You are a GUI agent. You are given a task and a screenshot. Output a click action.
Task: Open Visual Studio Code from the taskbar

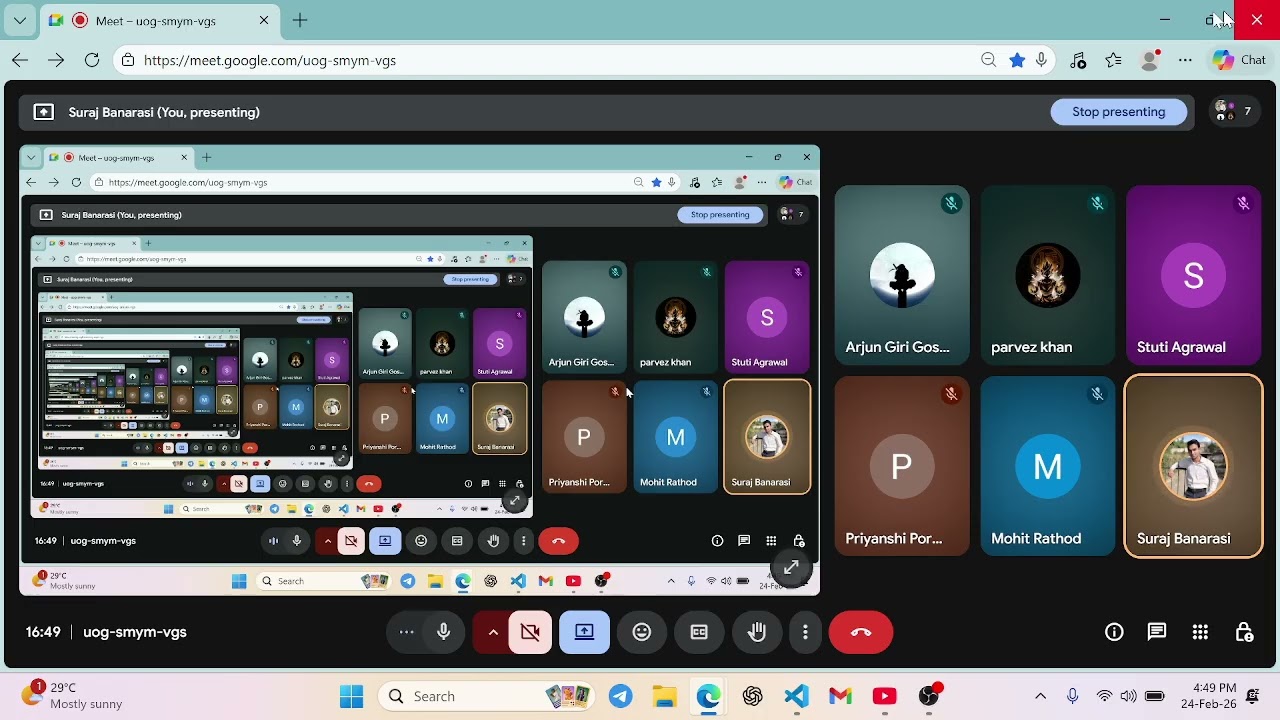click(796, 696)
